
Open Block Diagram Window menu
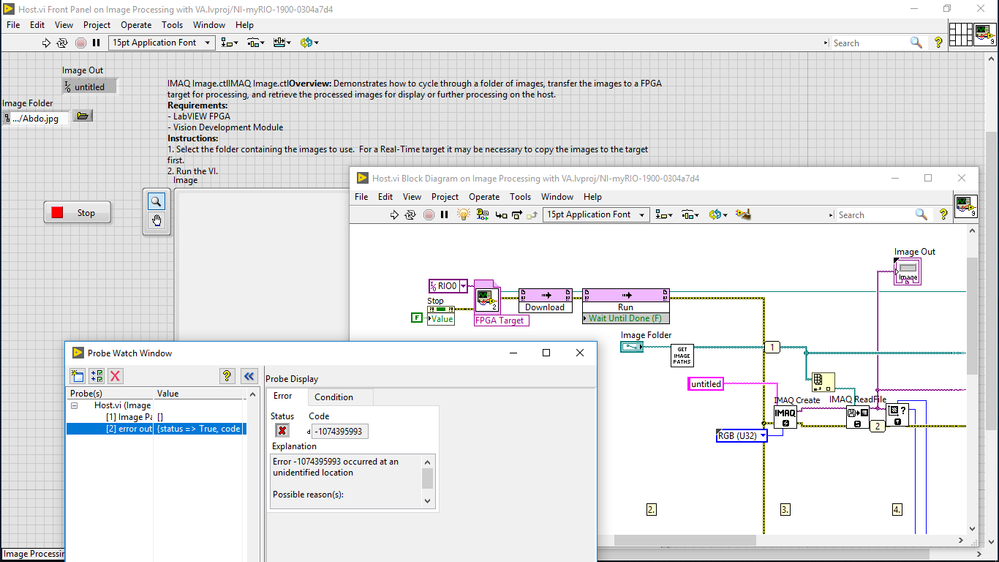click(x=557, y=197)
